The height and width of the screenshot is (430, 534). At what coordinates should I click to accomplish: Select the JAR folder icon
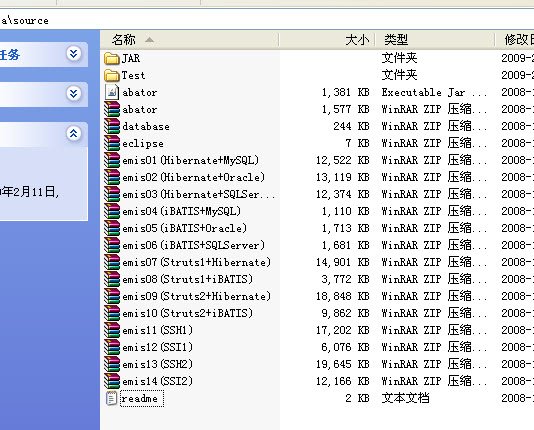click(x=112, y=59)
